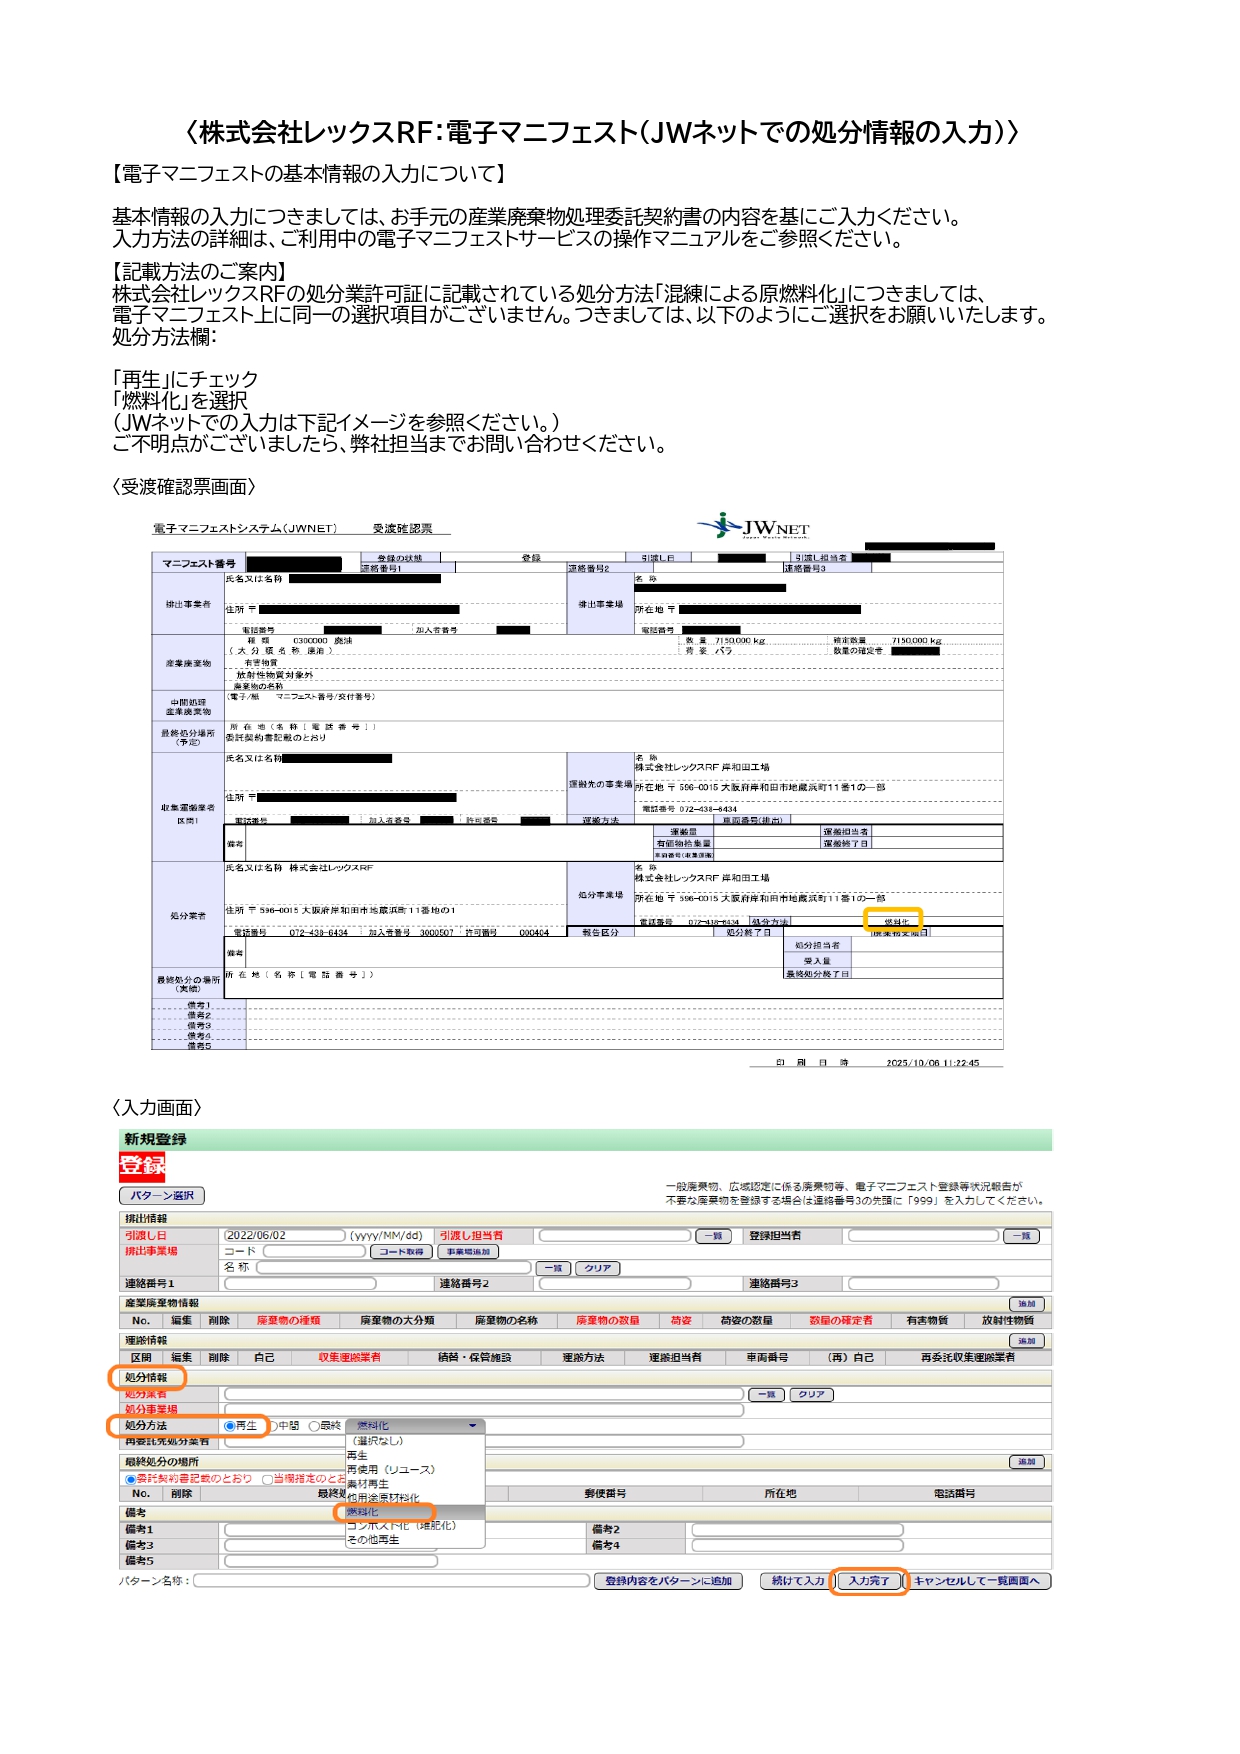The height and width of the screenshot is (1754, 1240).
Task: Select the 中間 disposal method option
Action: (x=273, y=1426)
